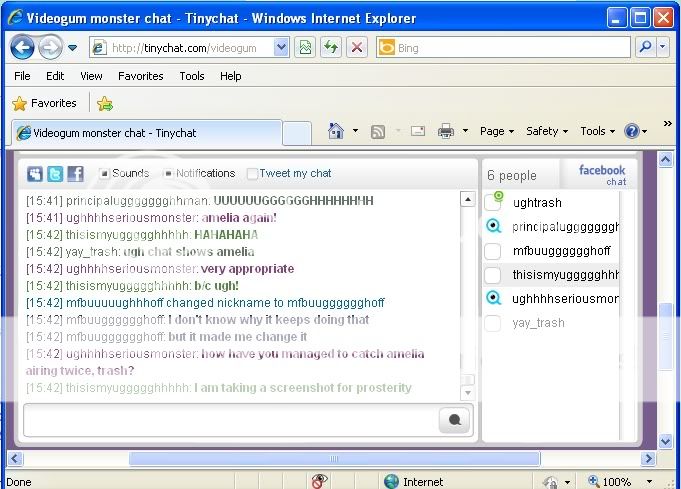
Task: Open the Tools command bar menu
Action: point(598,131)
